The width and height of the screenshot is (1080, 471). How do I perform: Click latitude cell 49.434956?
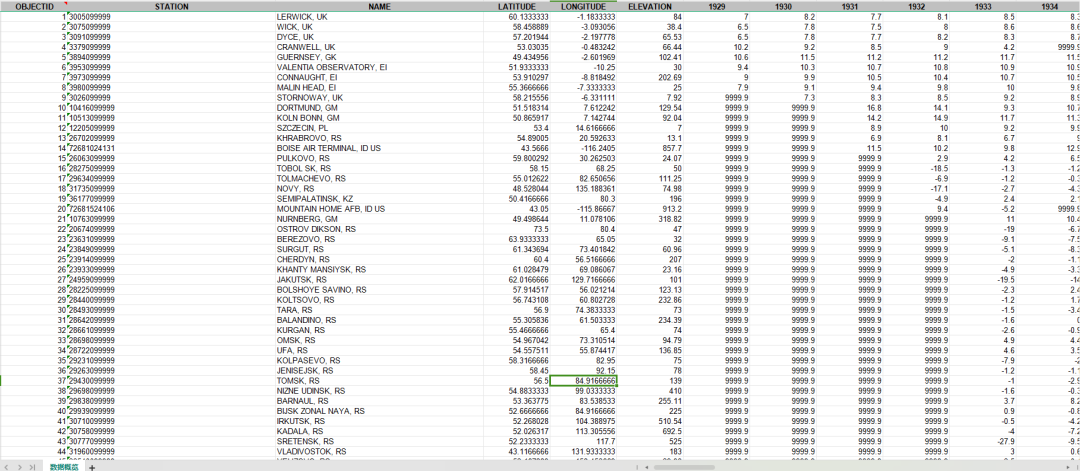click(x=516, y=57)
